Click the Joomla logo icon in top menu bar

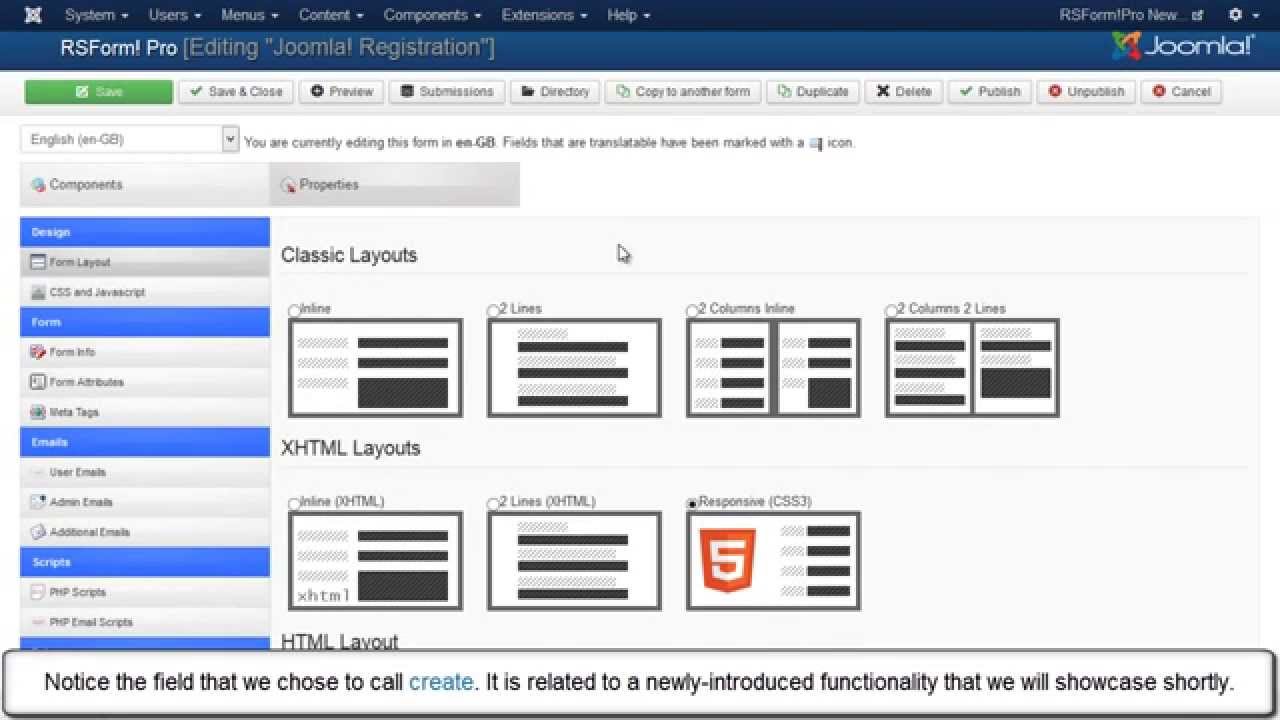tap(33, 15)
